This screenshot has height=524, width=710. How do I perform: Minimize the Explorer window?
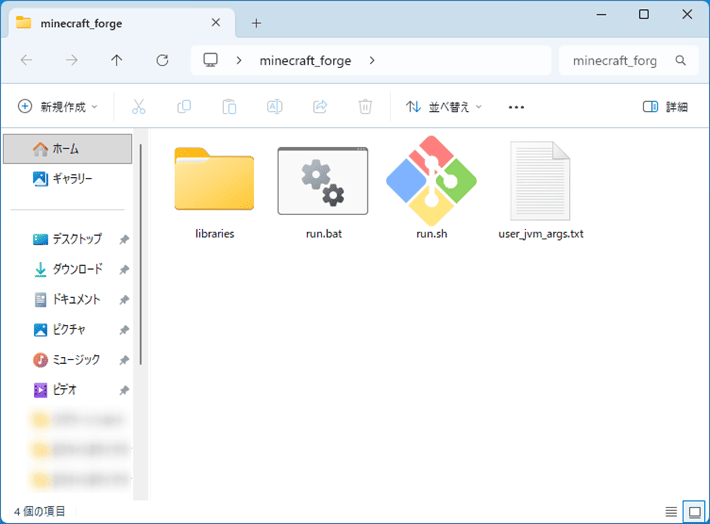[601, 14]
